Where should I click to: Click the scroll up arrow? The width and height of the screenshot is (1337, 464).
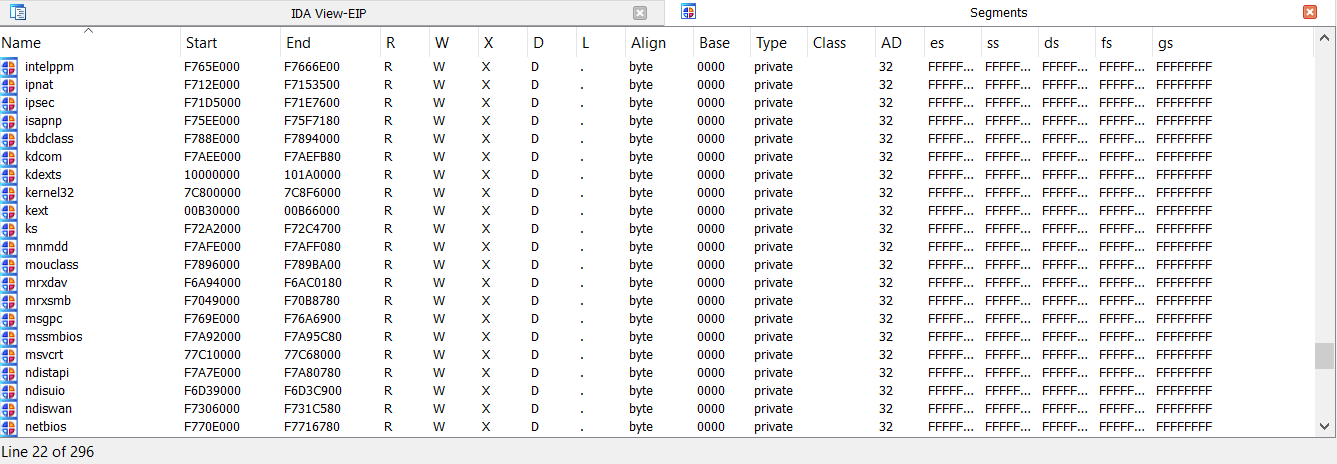click(1324, 38)
